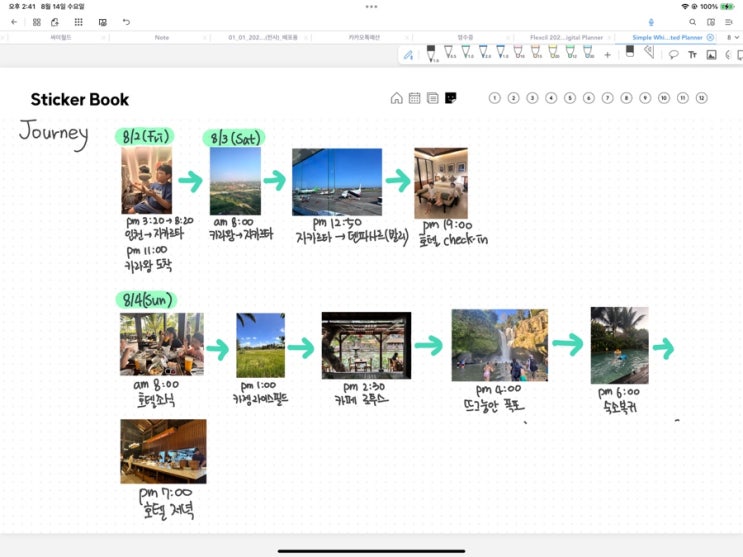Open the planner list page icon
Viewport: 743px width, 557px height.
tap(432, 98)
